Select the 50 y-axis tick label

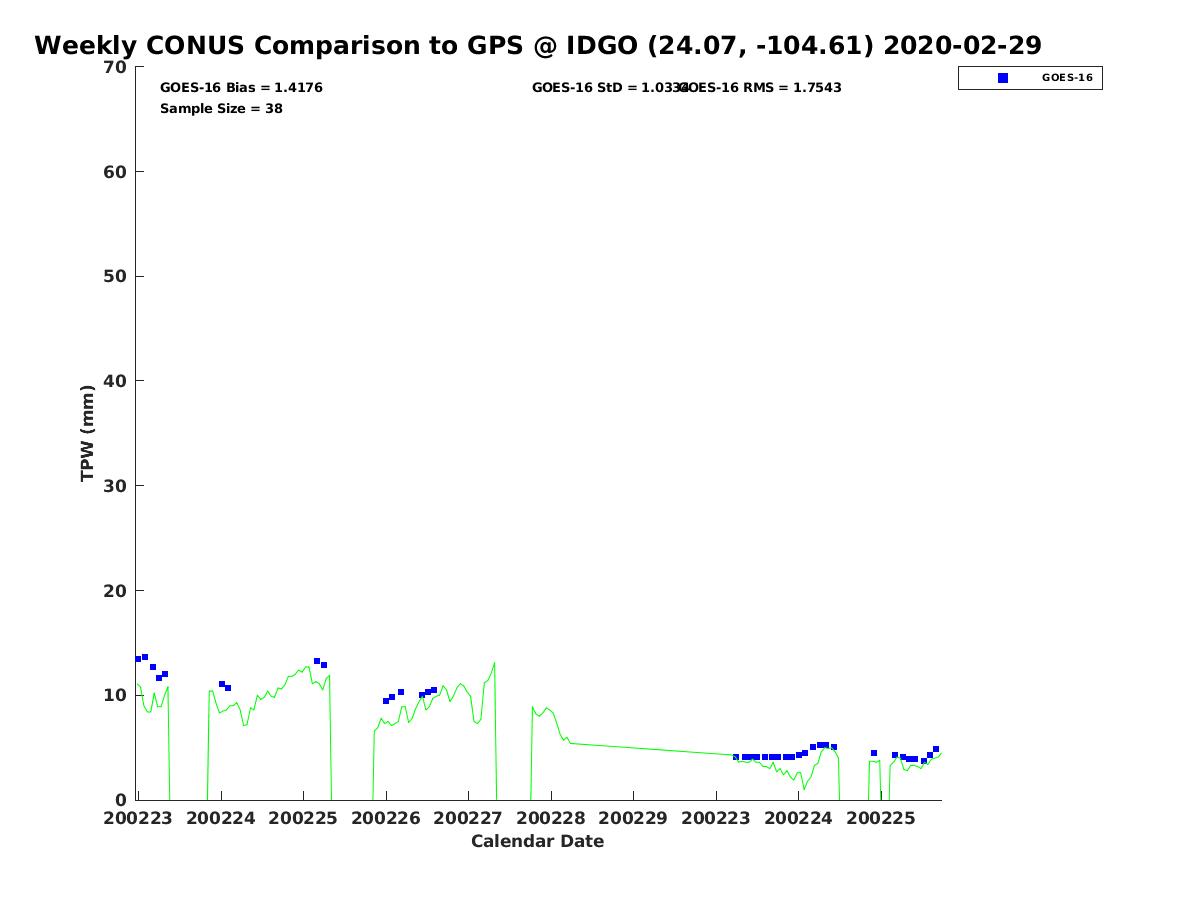coord(116,276)
